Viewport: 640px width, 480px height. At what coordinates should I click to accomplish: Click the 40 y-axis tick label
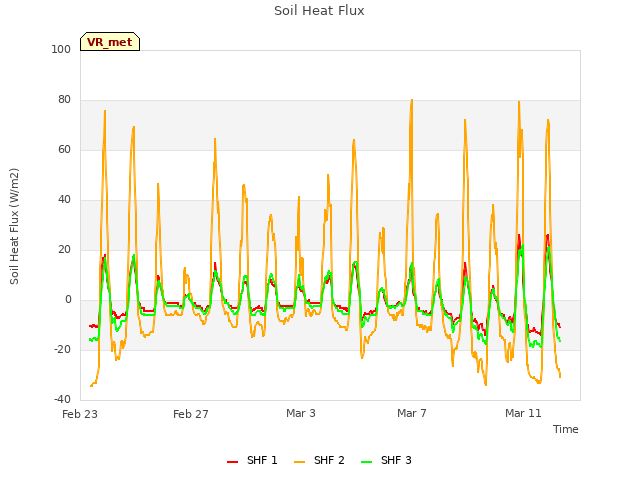coord(64,200)
